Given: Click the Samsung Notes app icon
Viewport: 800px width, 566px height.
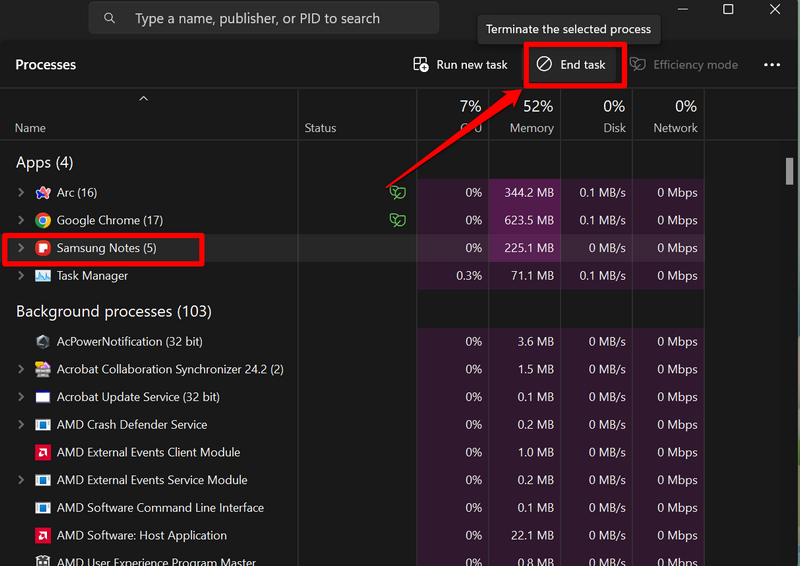Looking at the screenshot, I should [43, 248].
